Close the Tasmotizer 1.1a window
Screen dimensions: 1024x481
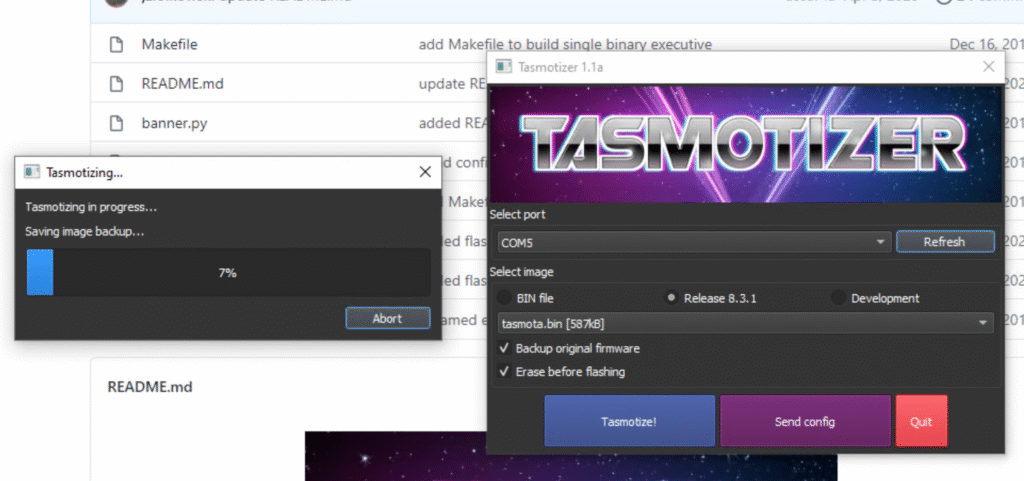coord(988,67)
